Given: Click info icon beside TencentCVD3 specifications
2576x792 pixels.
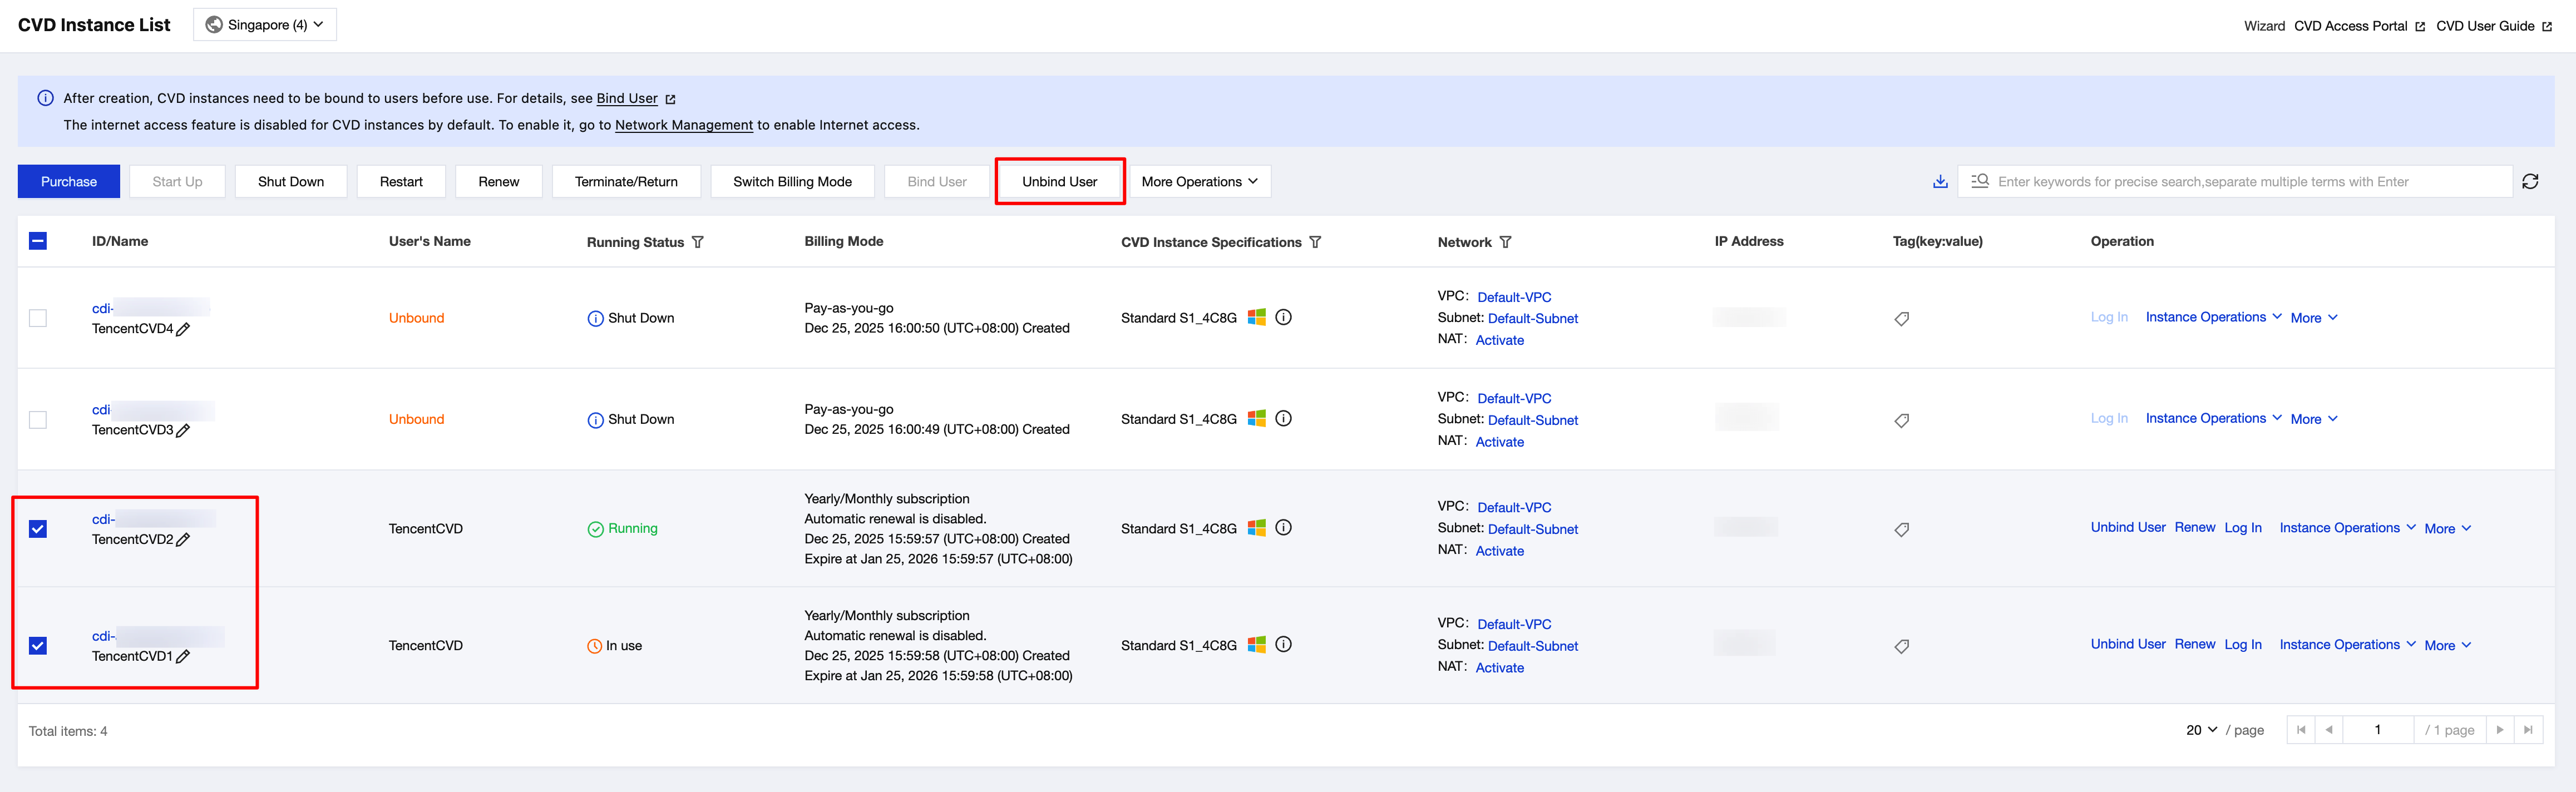Looking at the screenshot, I should coord(1283,419).
